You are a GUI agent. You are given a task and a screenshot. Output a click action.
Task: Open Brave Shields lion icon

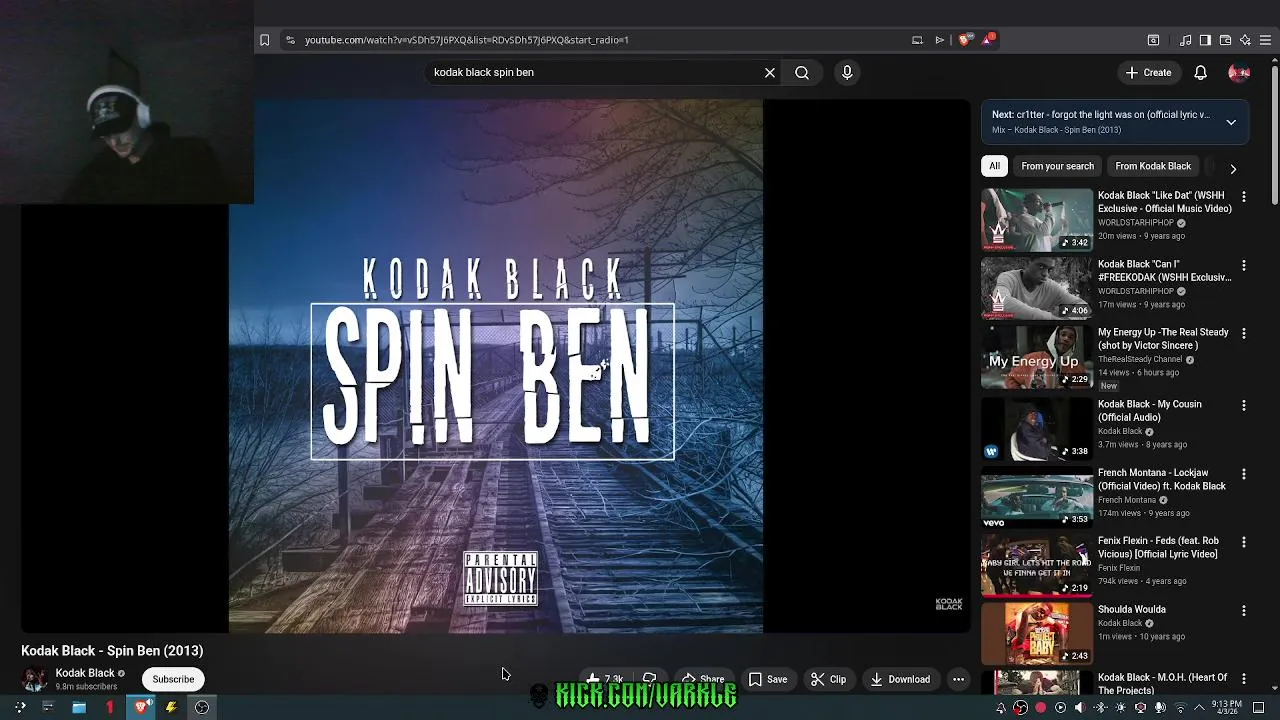coord(964,40)
